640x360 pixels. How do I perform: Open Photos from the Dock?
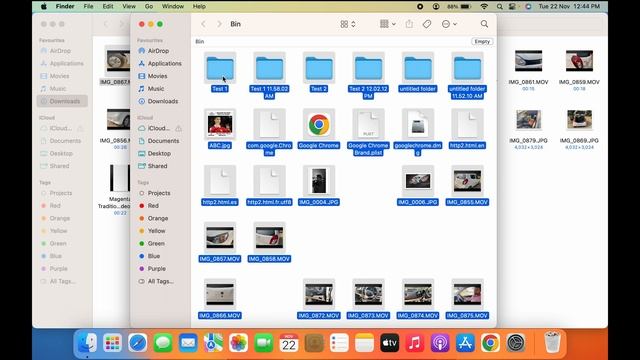238,343
